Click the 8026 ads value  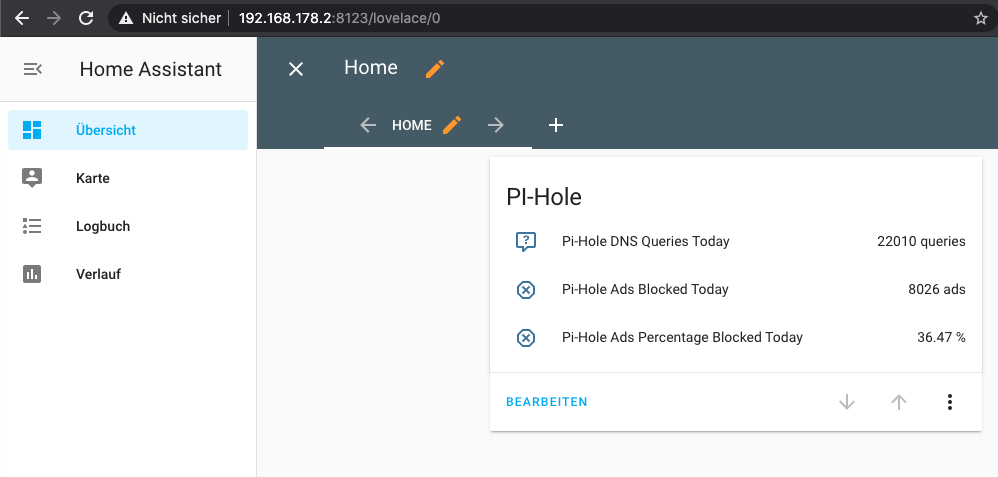tap(936, 289)
